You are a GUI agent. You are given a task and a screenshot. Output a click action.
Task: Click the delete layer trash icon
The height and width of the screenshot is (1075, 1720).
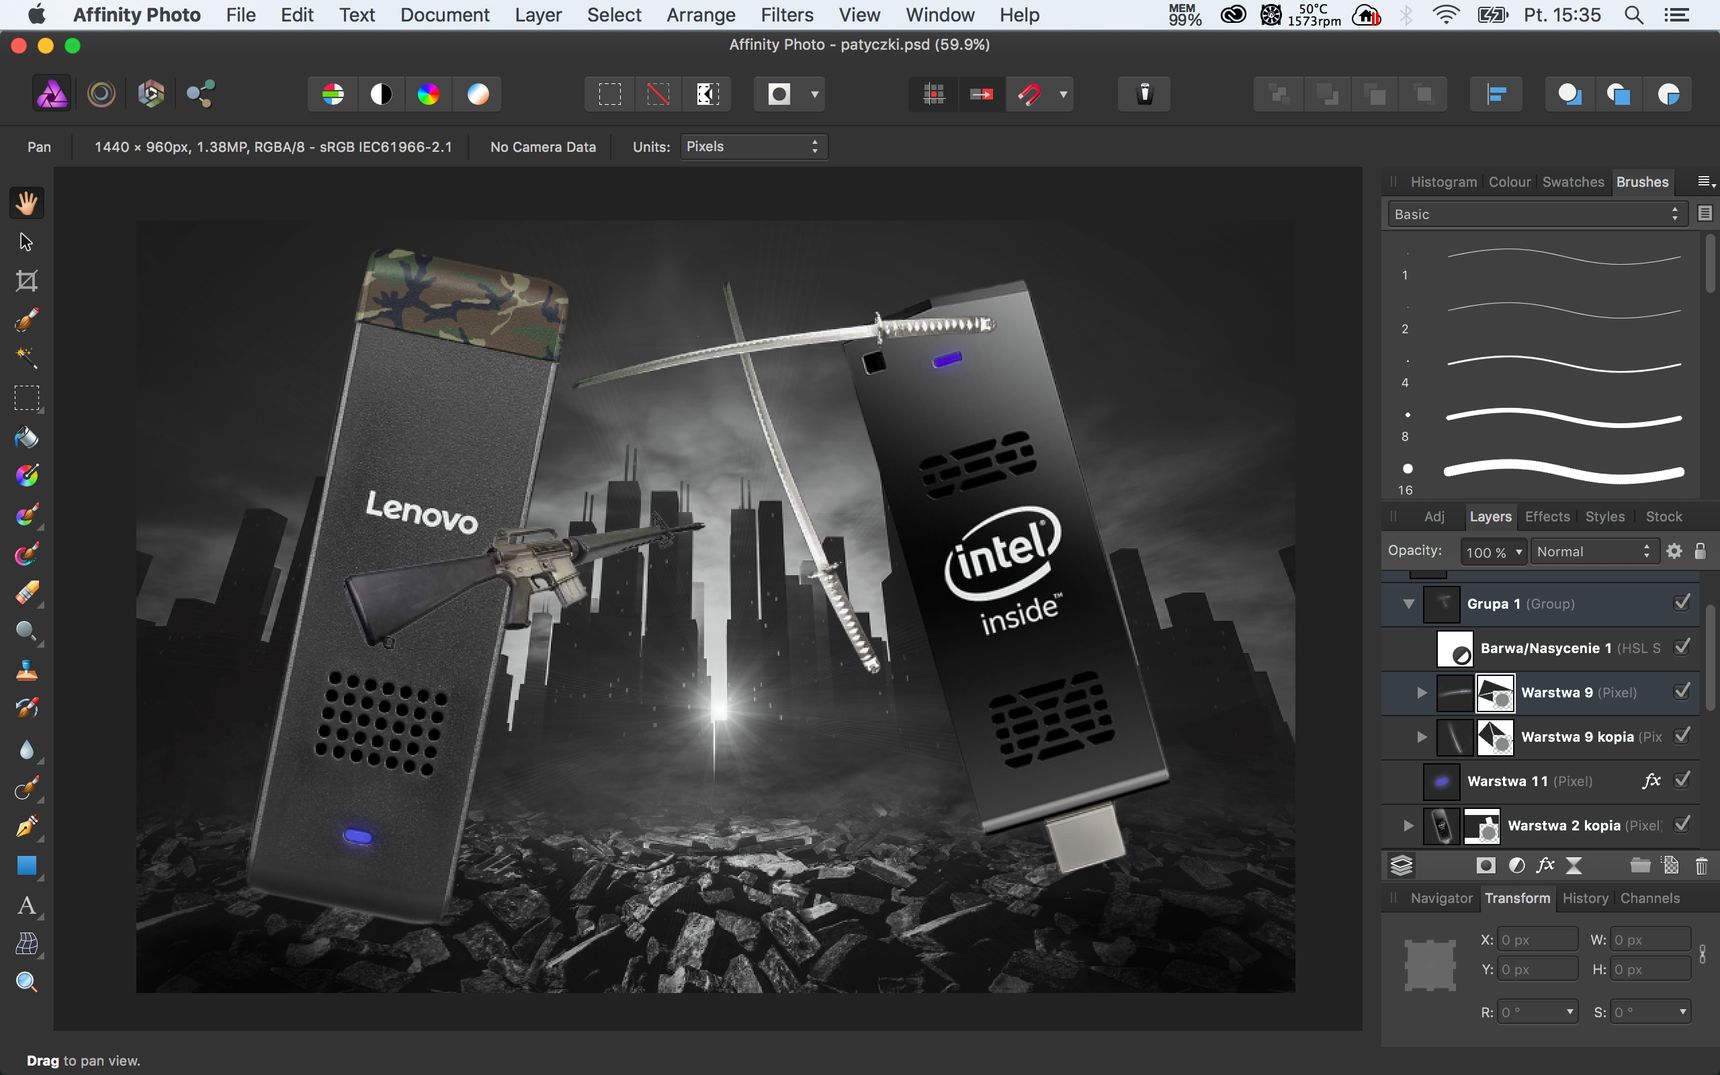click(x=1701, y=865)
